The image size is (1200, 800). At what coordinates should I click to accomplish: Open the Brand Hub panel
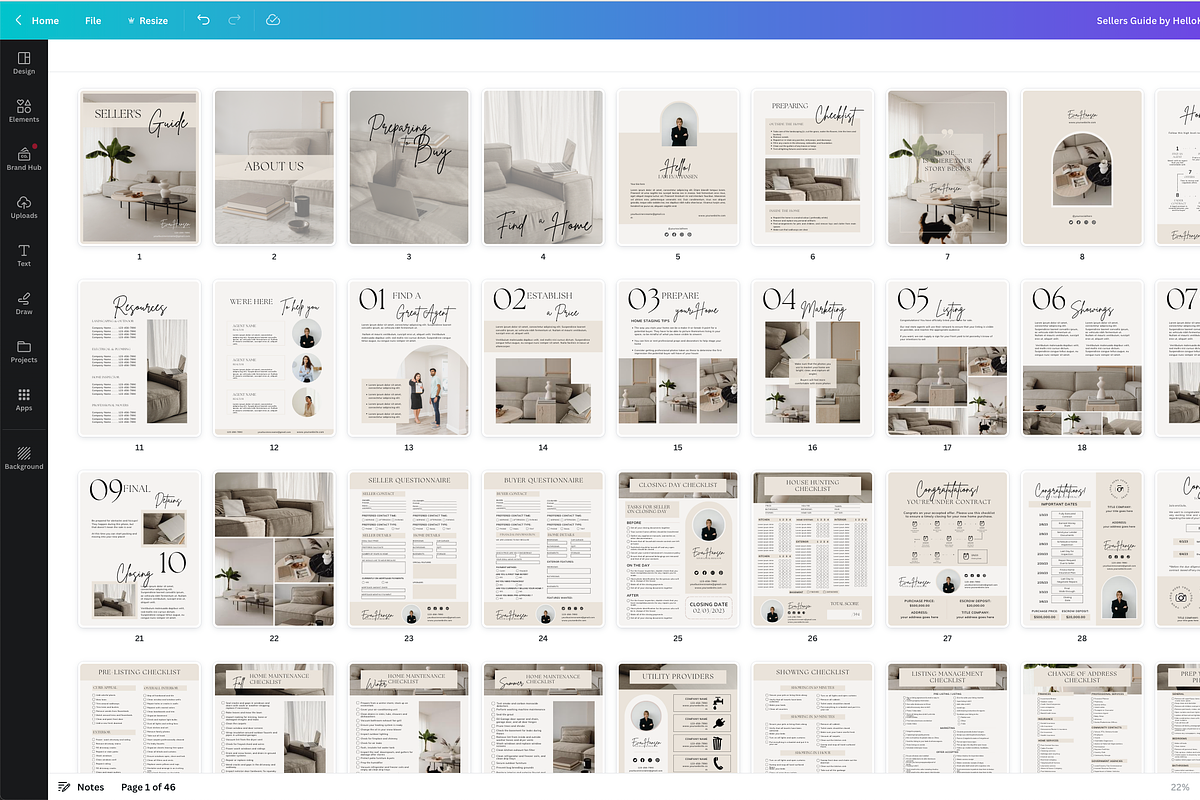(x=24, y=159)
